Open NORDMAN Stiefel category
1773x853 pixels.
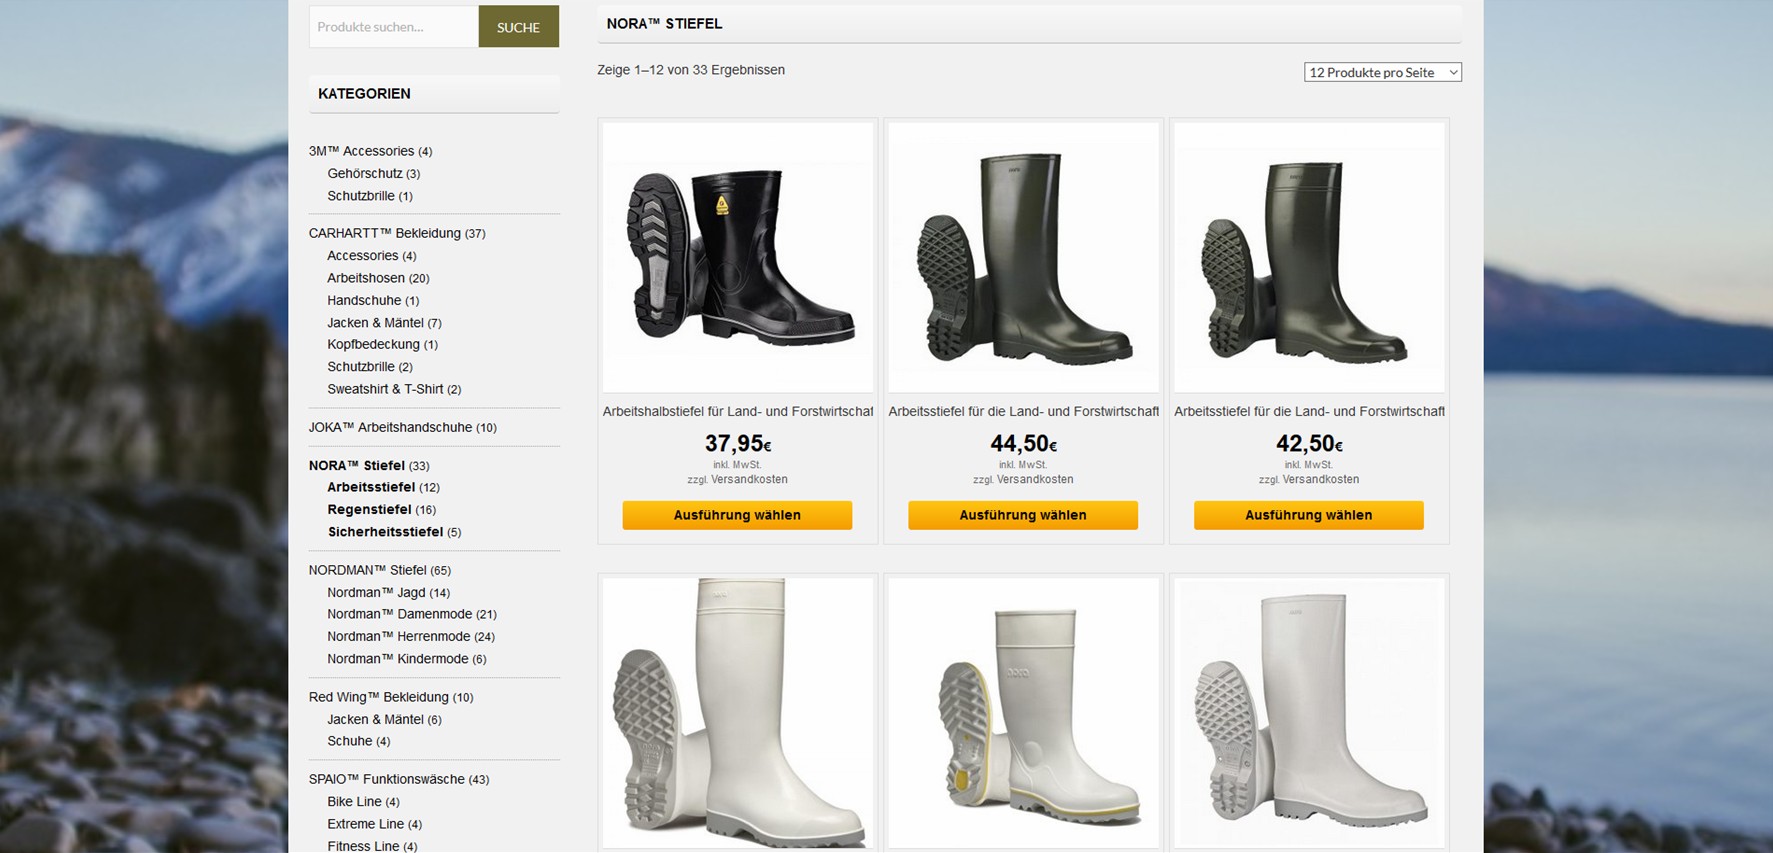pos(367,570)
